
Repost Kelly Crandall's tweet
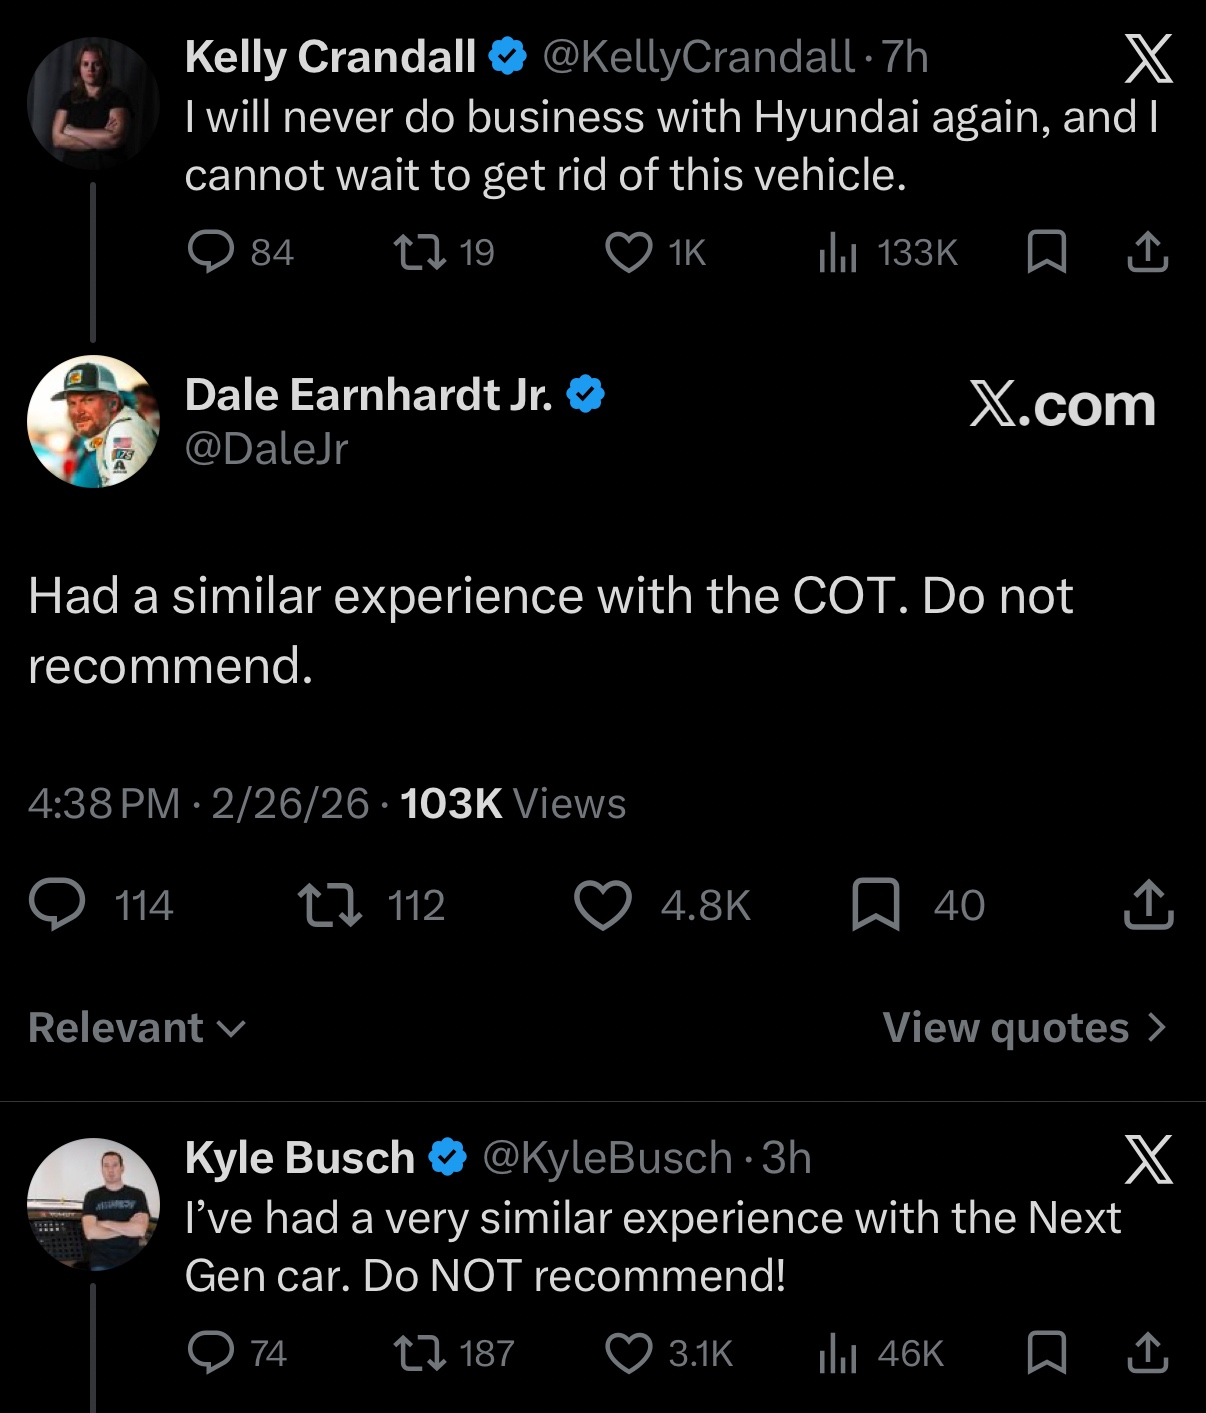tap(420, 252)
